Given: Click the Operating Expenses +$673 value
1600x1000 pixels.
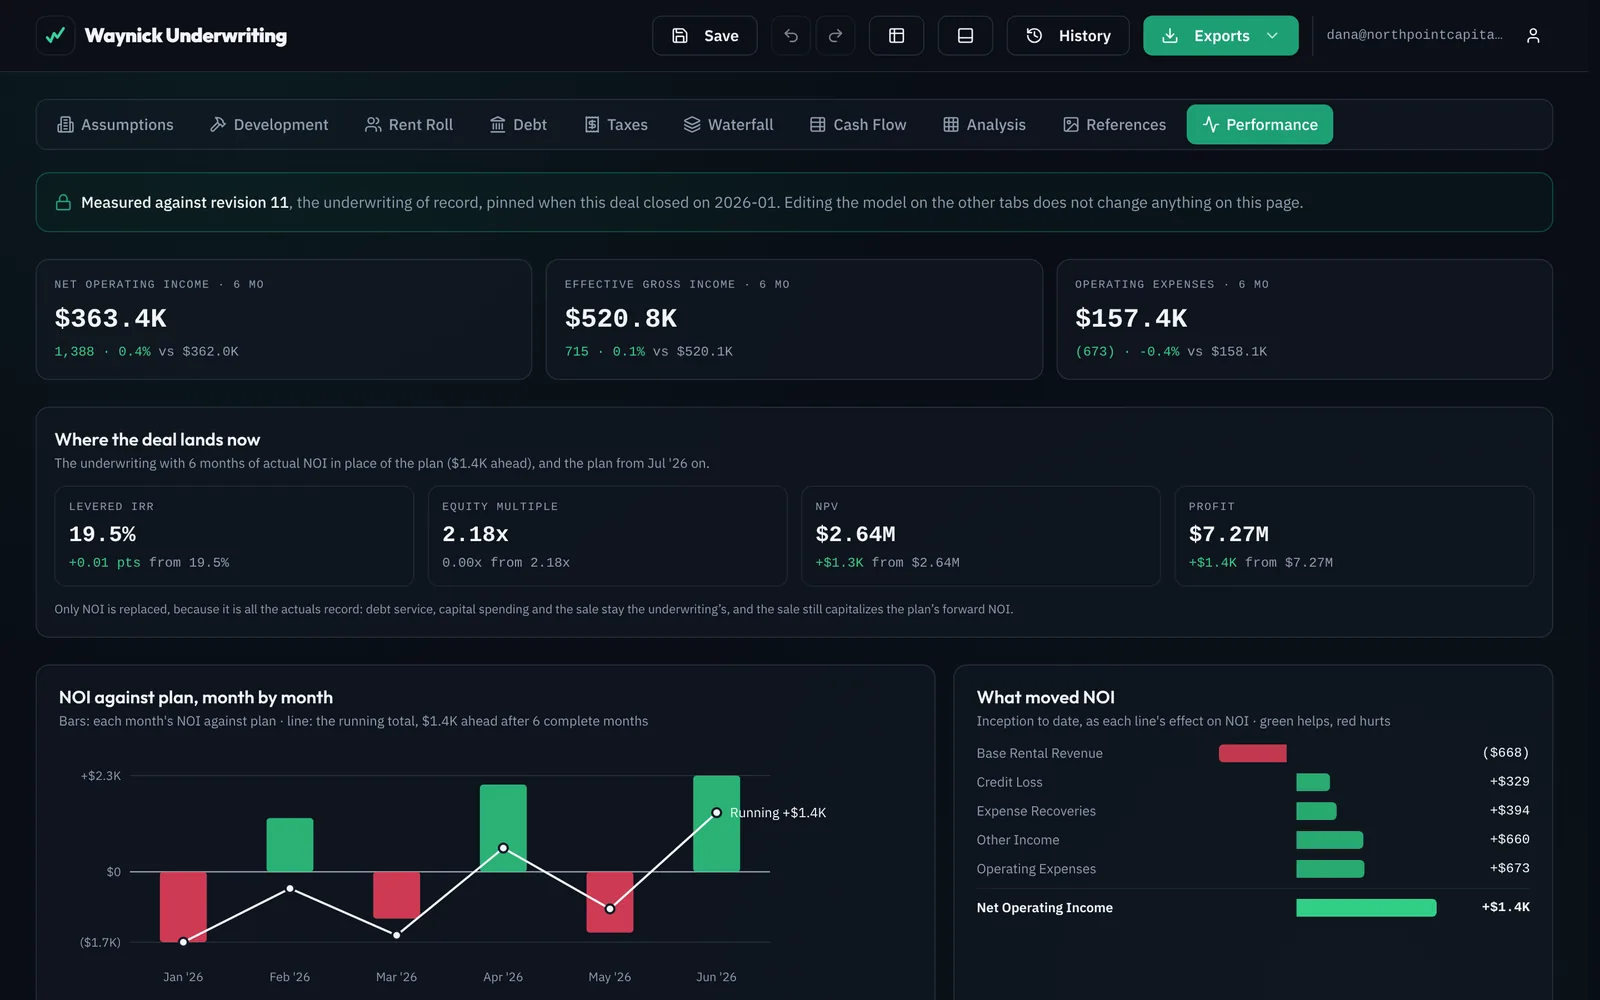Looking at the screenshot, I should (x=1509, y=868).
